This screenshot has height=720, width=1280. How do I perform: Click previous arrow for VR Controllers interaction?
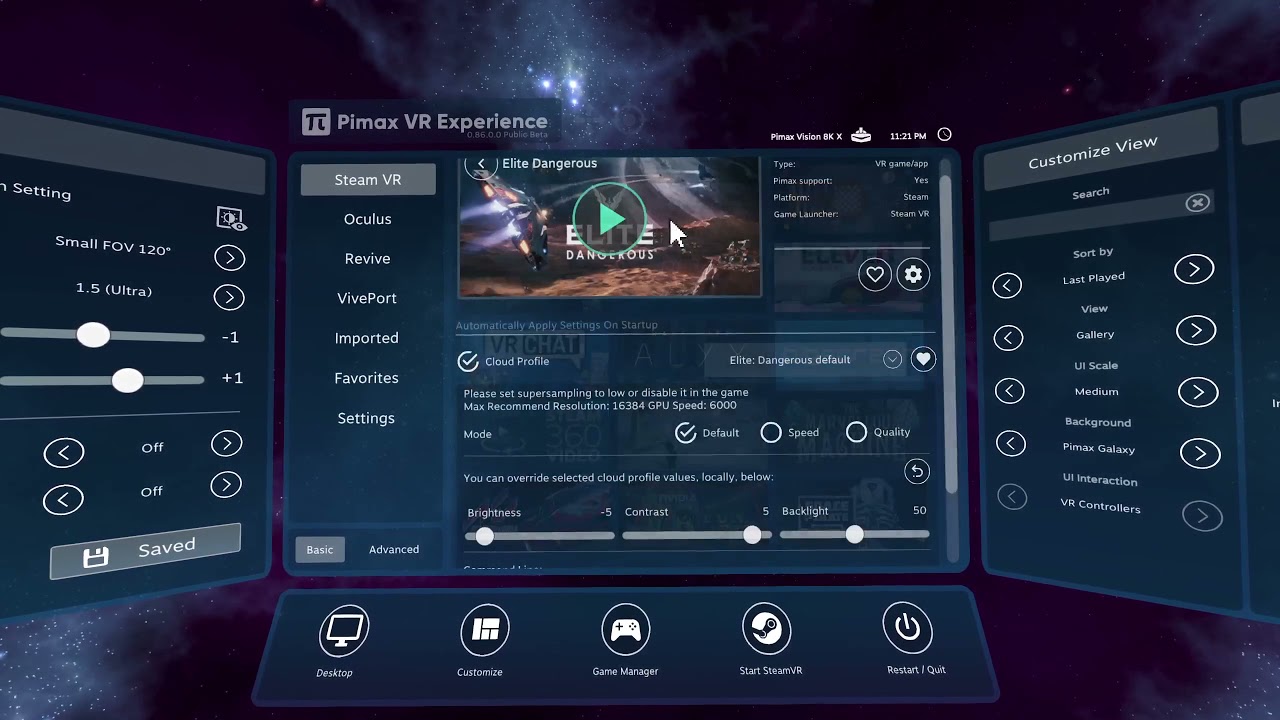point(1012,496)
